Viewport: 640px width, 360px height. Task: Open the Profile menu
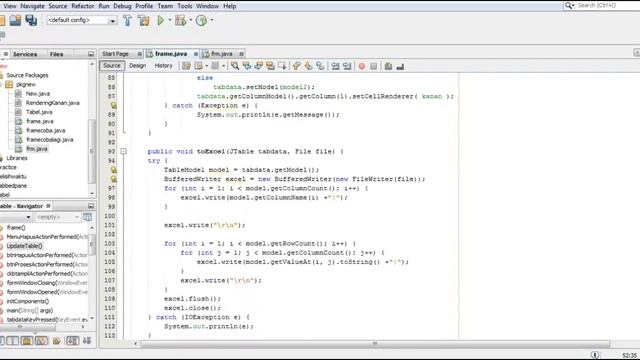point(144,6)
